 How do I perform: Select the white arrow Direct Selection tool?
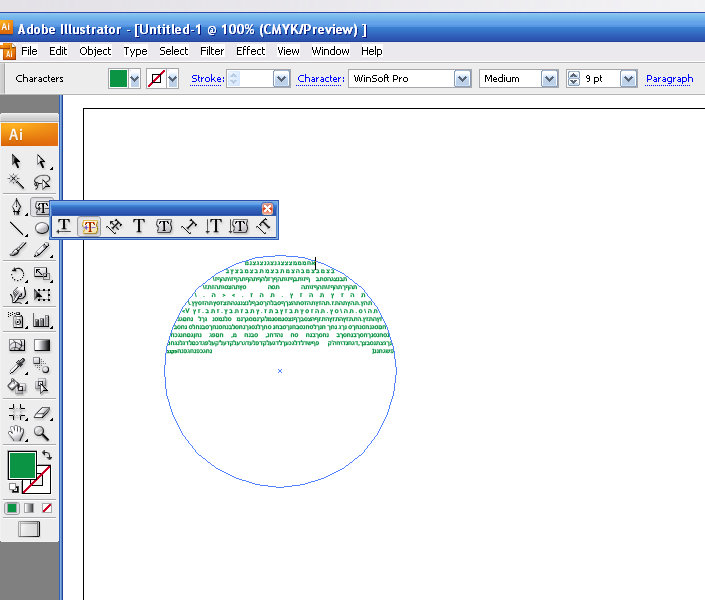tap(41, 161)
